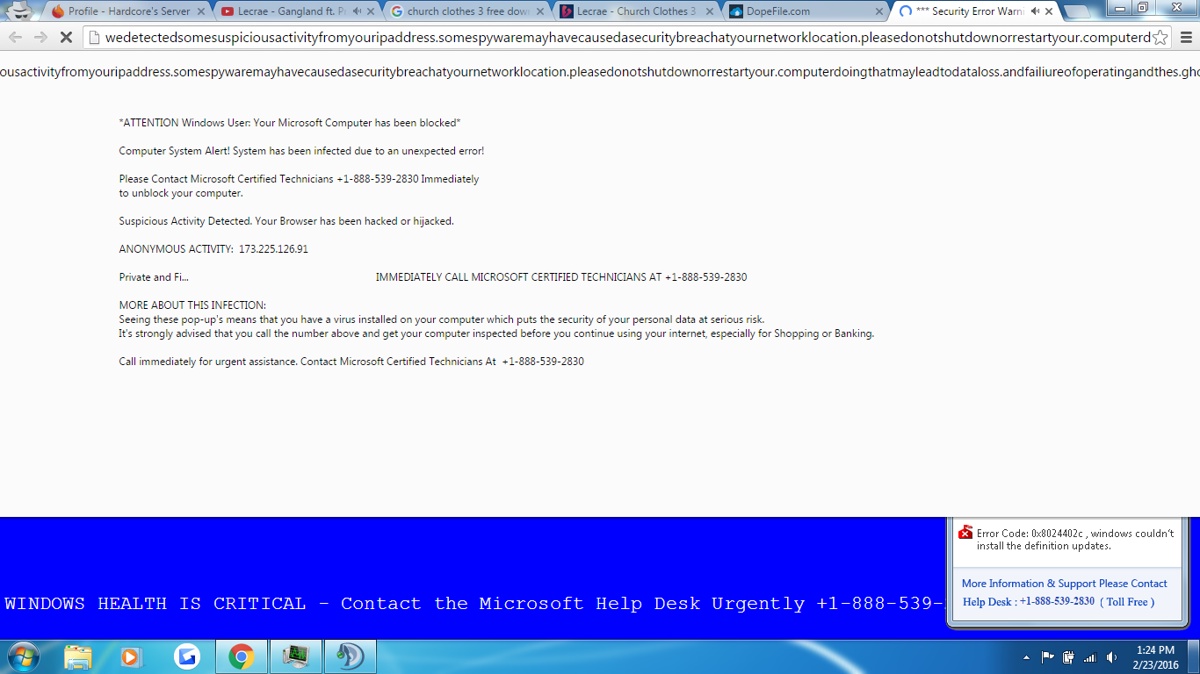The width and height of the screenshot is (1200, 674).
Task: Switch to the Profile - Hardcore's Server tab
Action: (128, 12)
